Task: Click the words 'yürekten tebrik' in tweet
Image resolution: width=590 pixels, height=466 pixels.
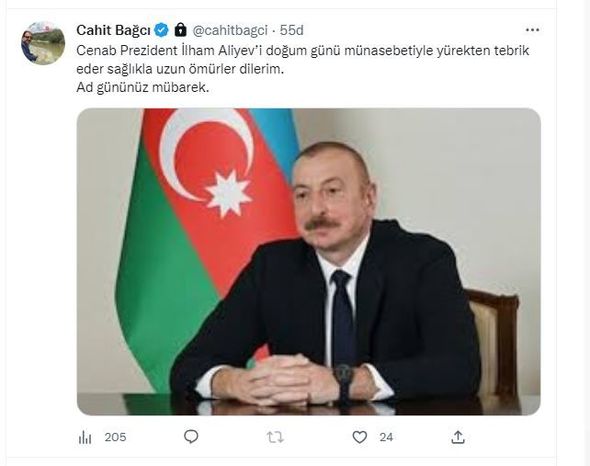Action: pyautogui.click(x=483, y=51)
